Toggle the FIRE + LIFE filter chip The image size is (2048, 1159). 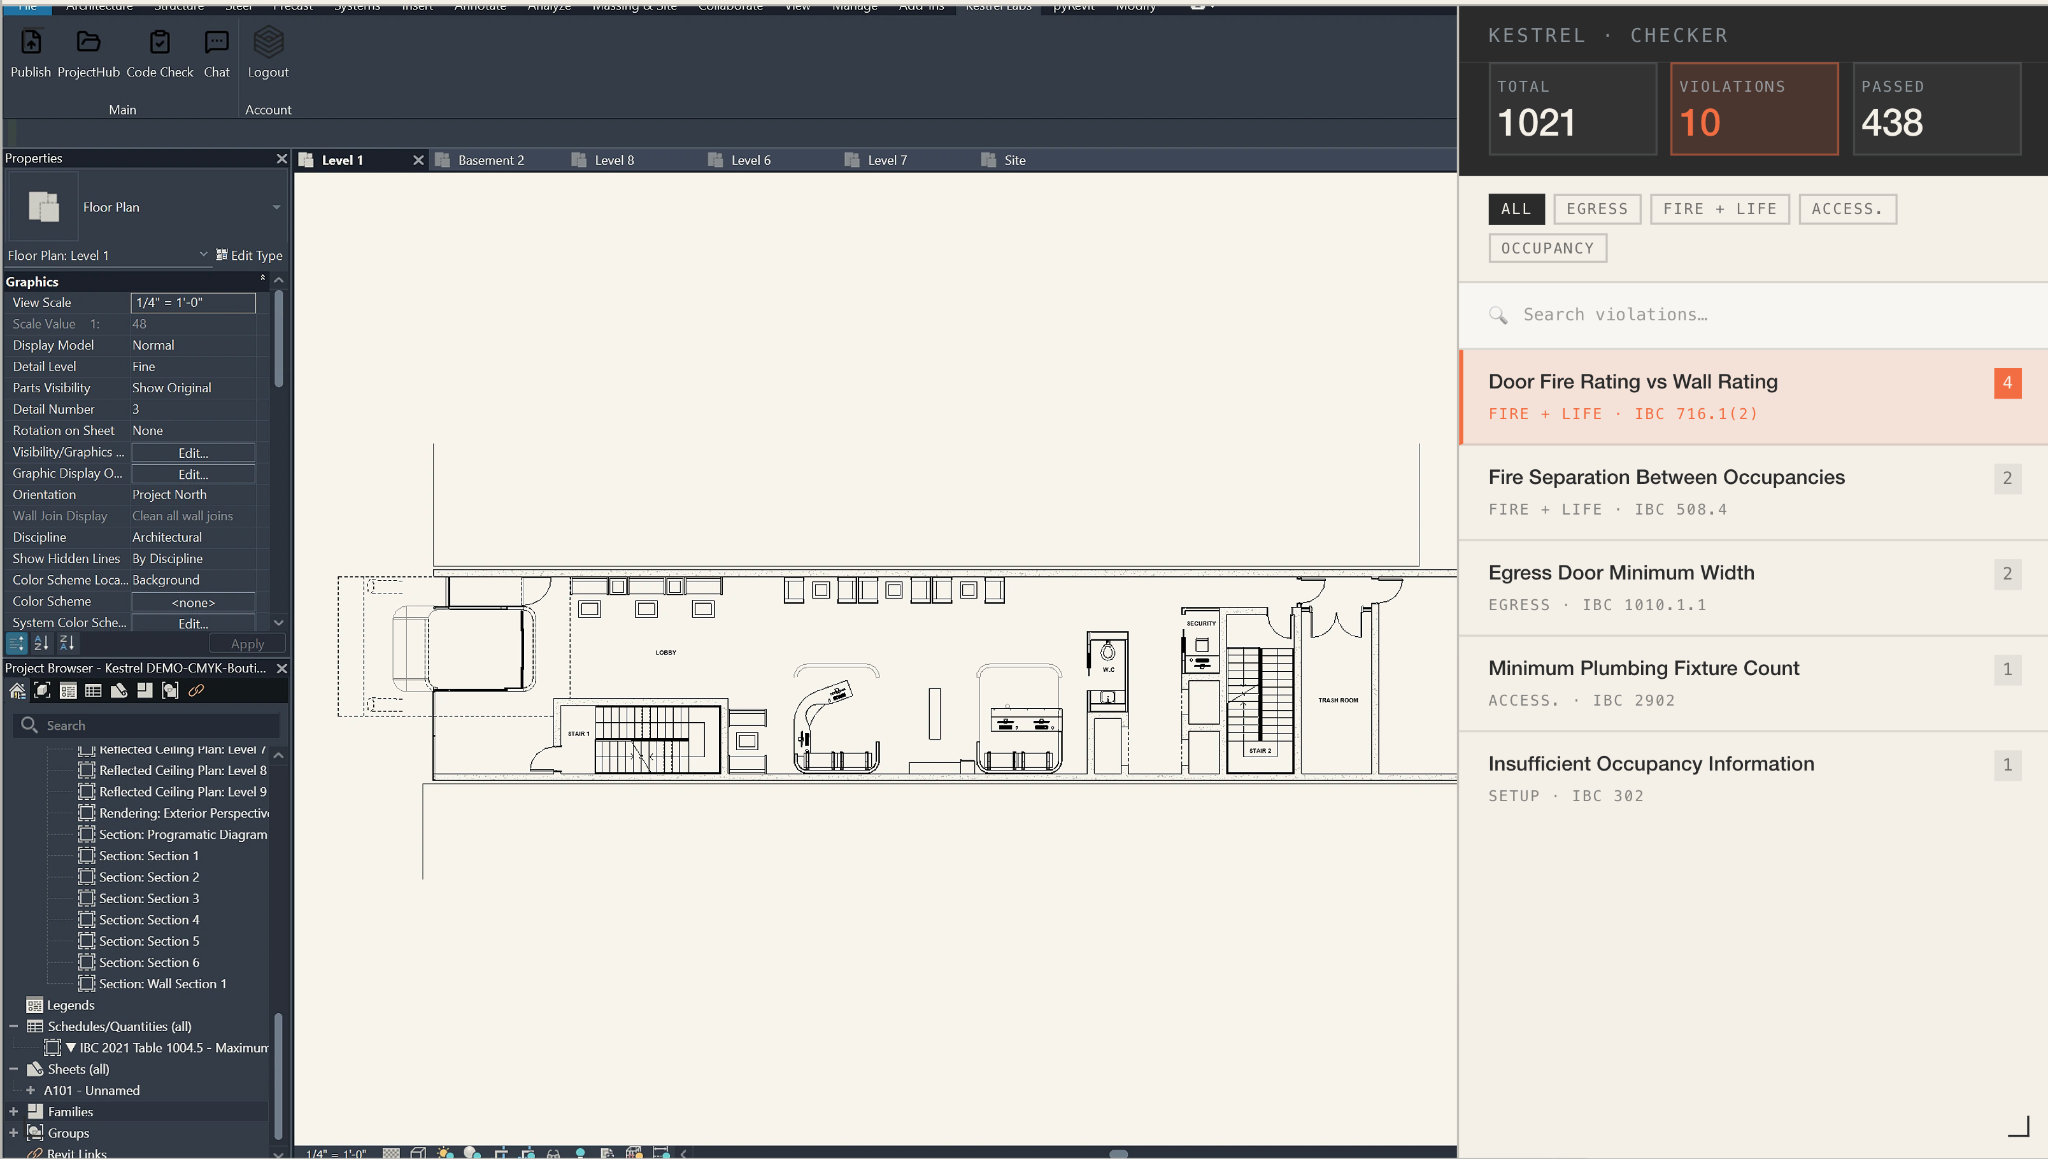[1720, 209]
